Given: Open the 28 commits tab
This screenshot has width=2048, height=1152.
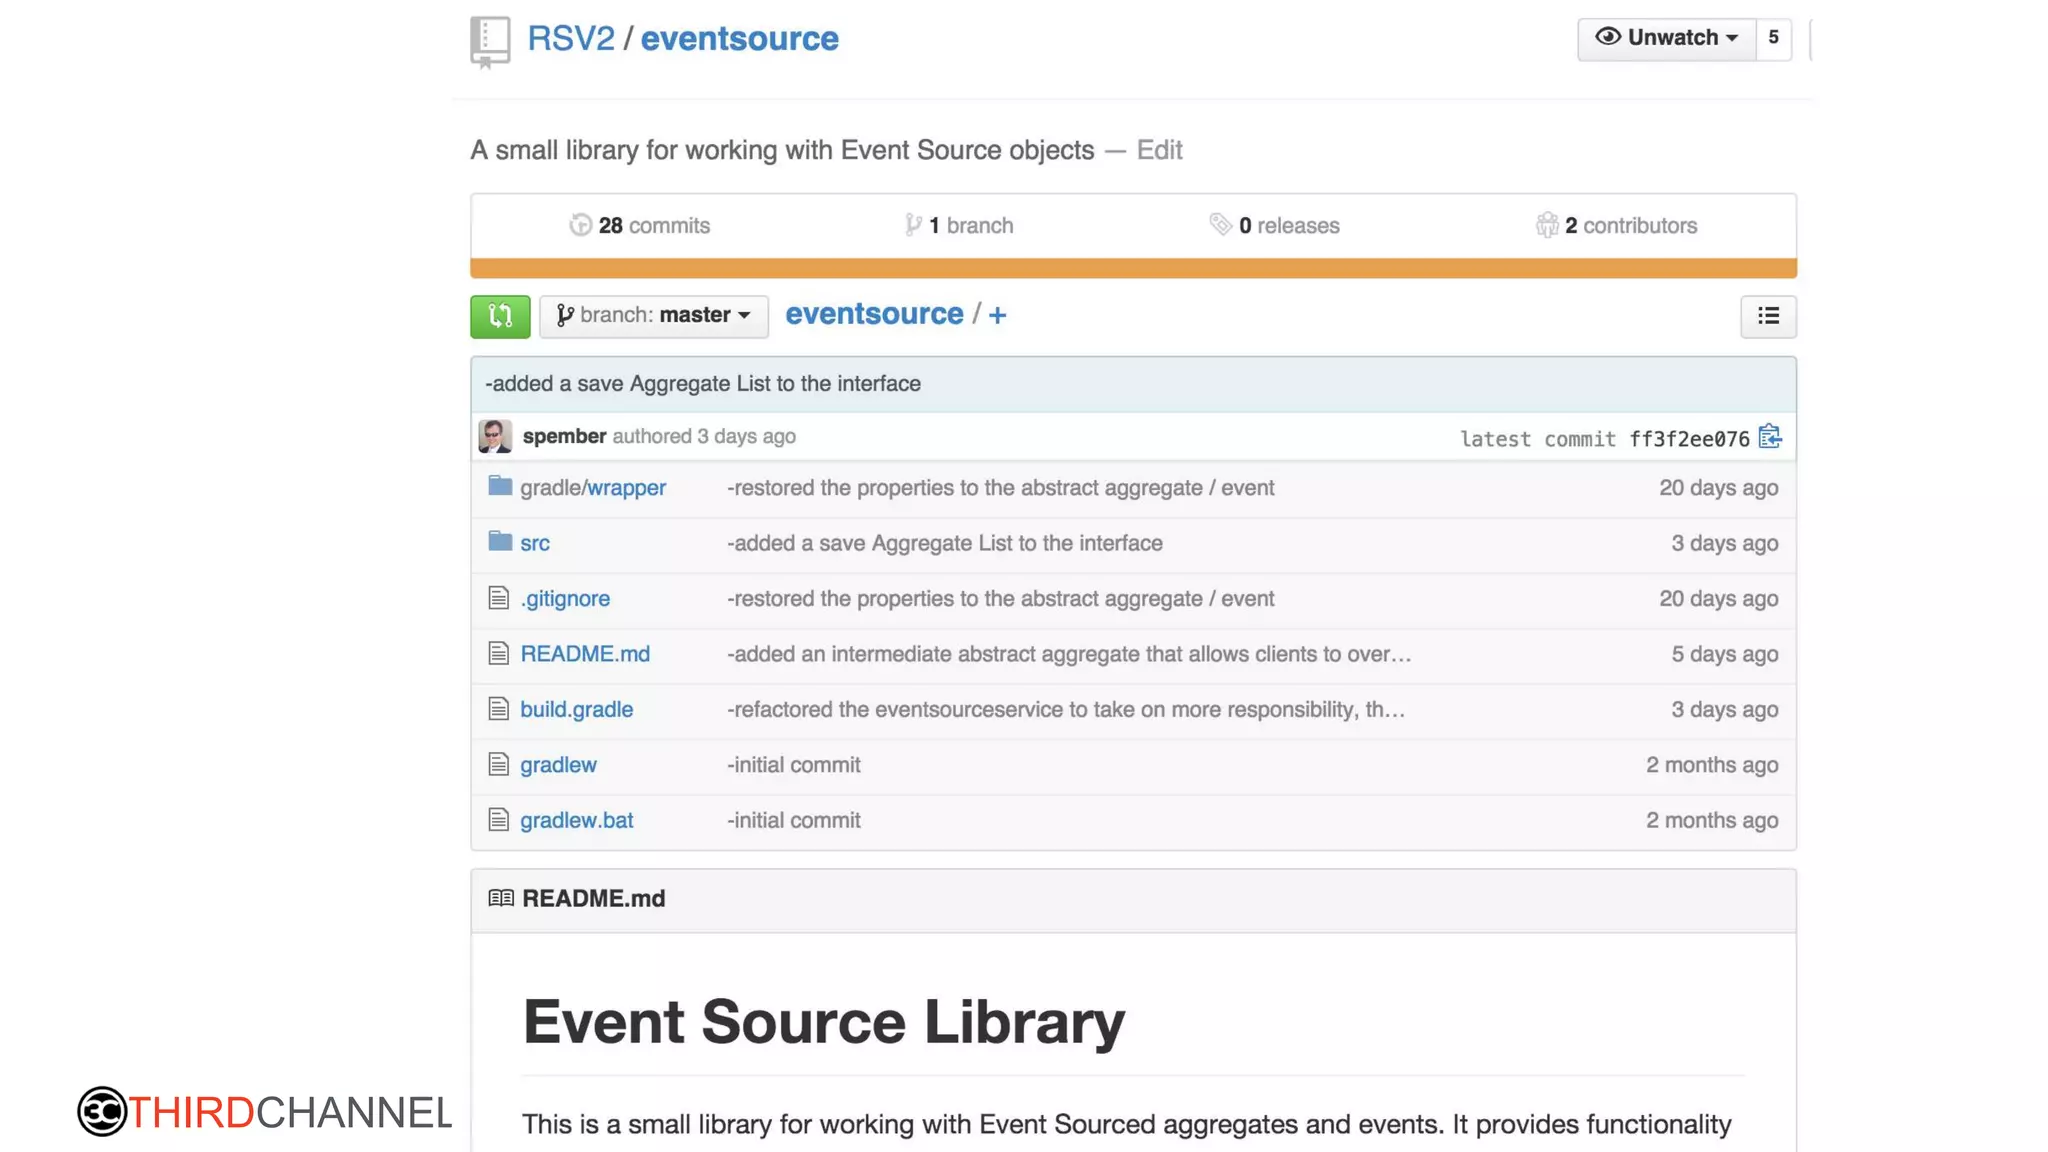Looking at the screenshot, I should tap(640, 226).
